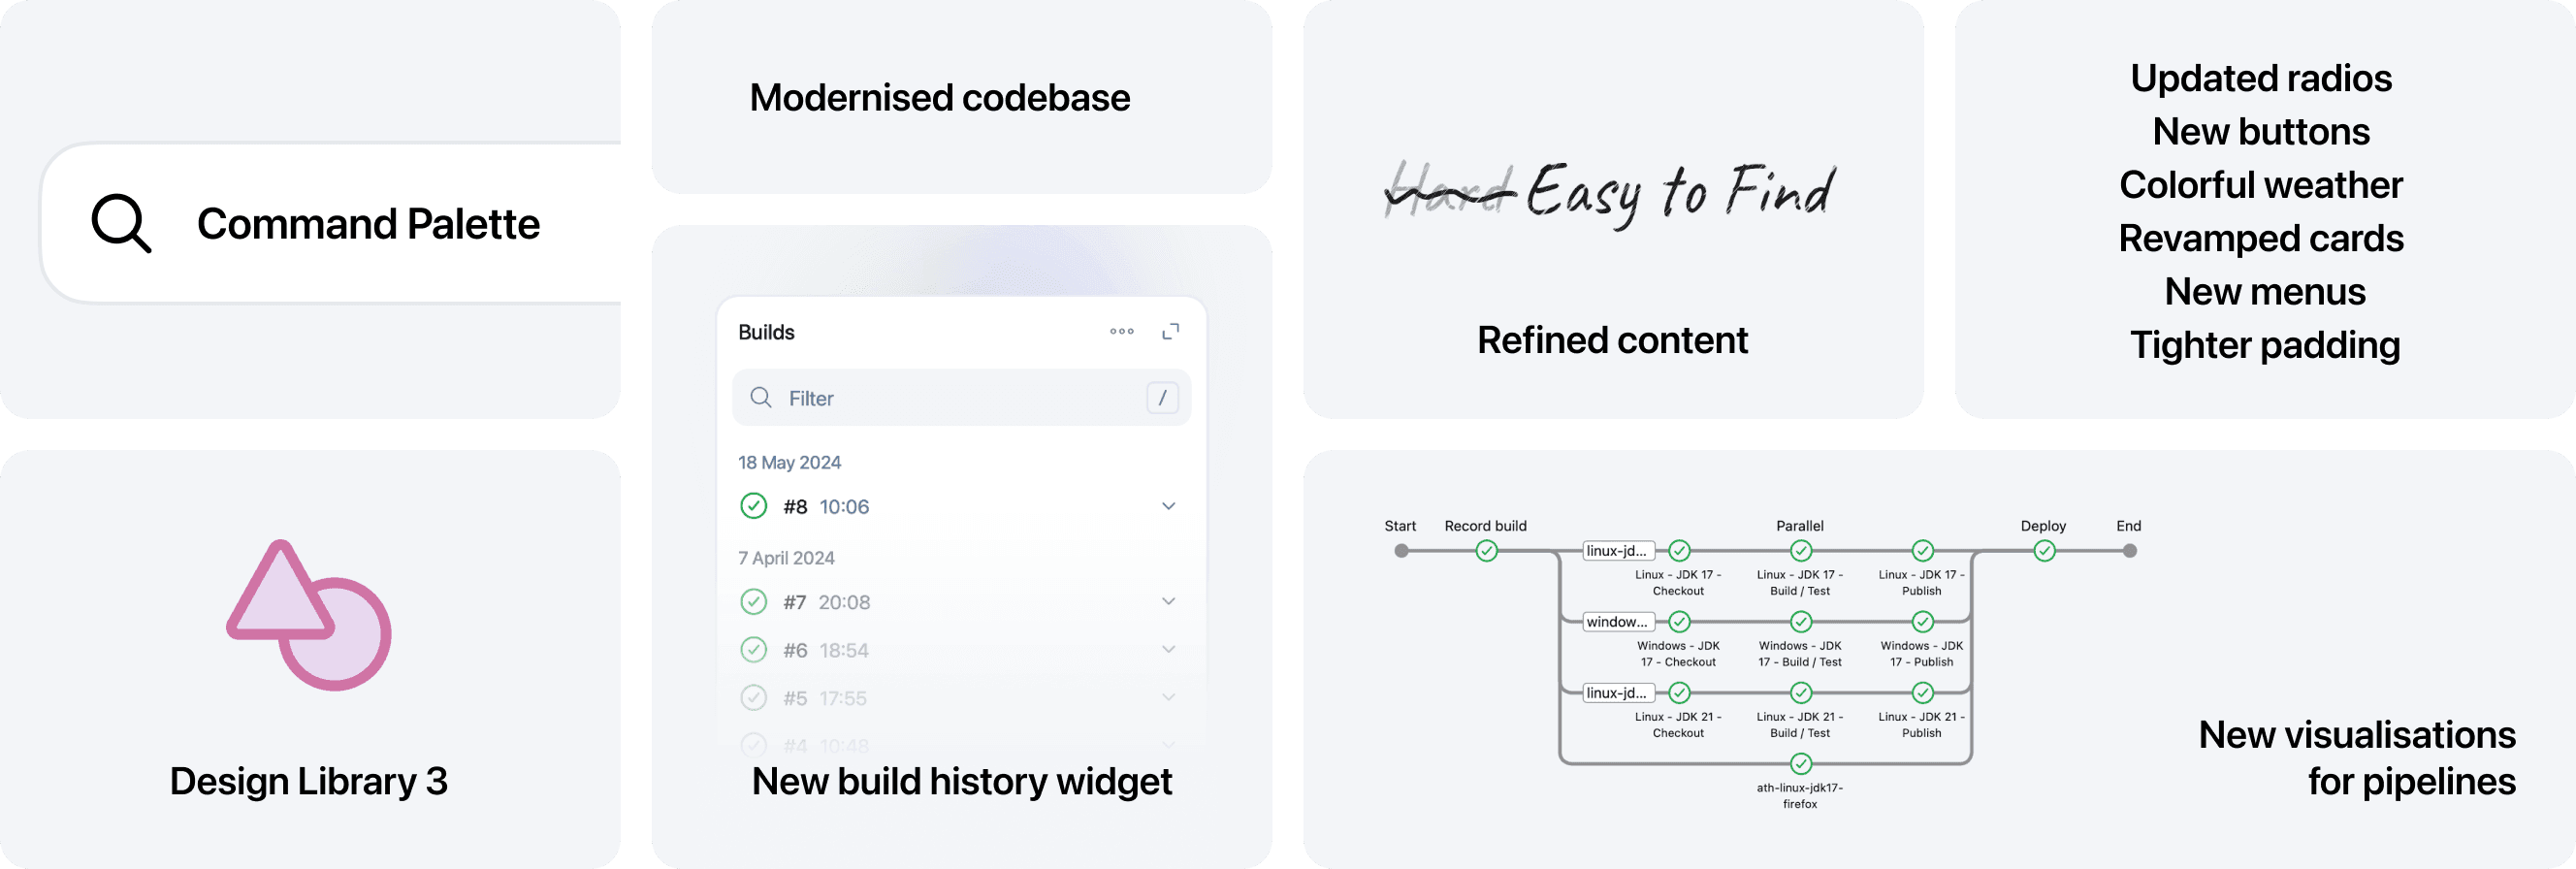This screenshot has width=2576, height=869.
Task: Expand build #8 details with its chevron
Action: coord(1167,506)
